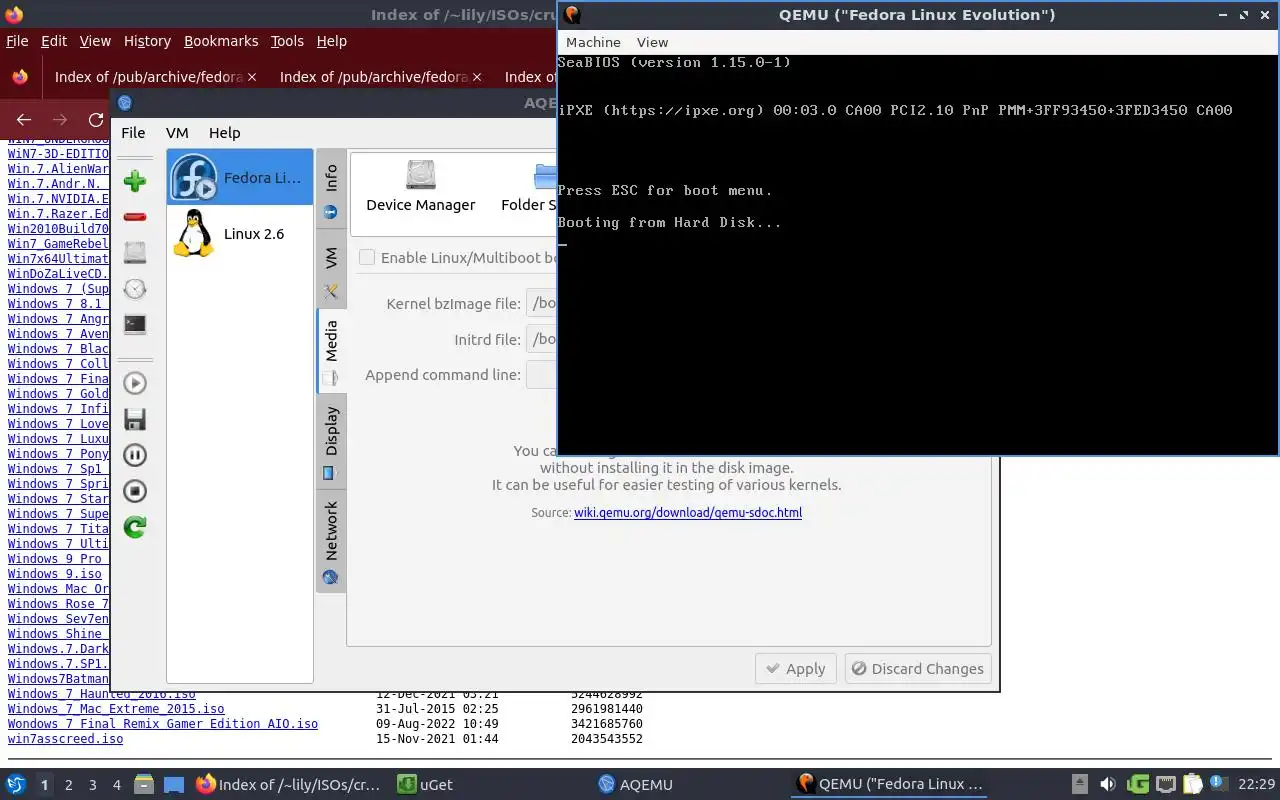Open Firefox Tools menu
Screen dimensions: 1280x800
[287, 41]
